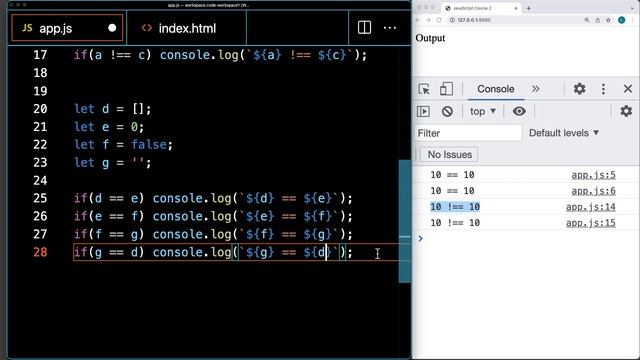Open source link app.js:5
640x360 pixels.
pyautogui.click(x=593, y=175)
